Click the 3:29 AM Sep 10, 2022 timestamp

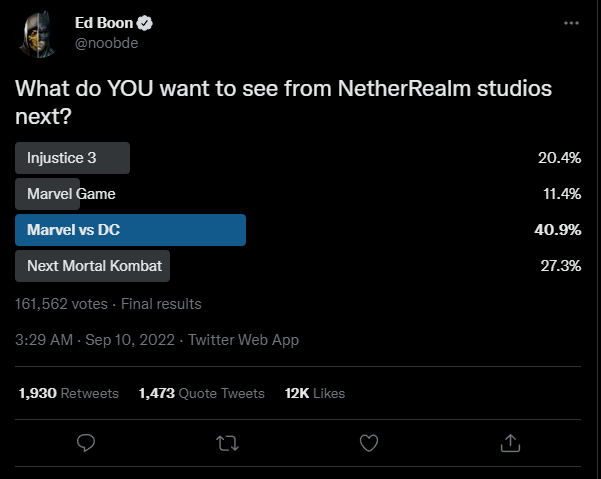95,340
